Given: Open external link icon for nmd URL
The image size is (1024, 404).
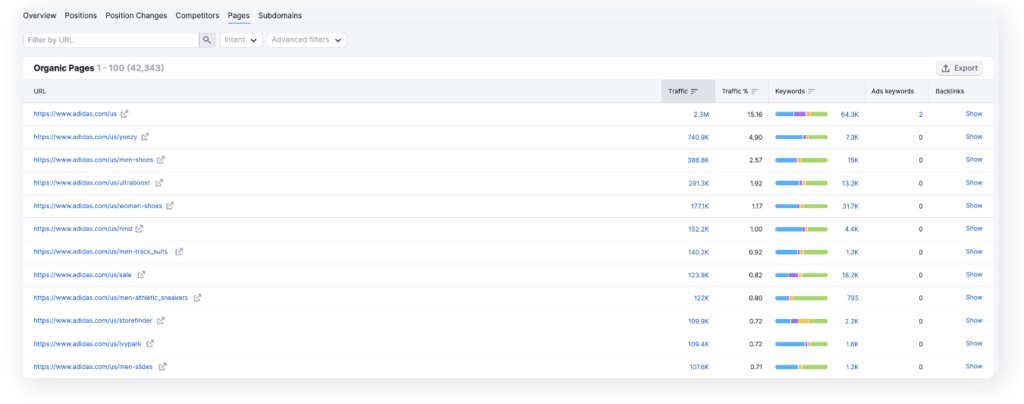Looking at the screenshot, I should click(x=139, y=229).
